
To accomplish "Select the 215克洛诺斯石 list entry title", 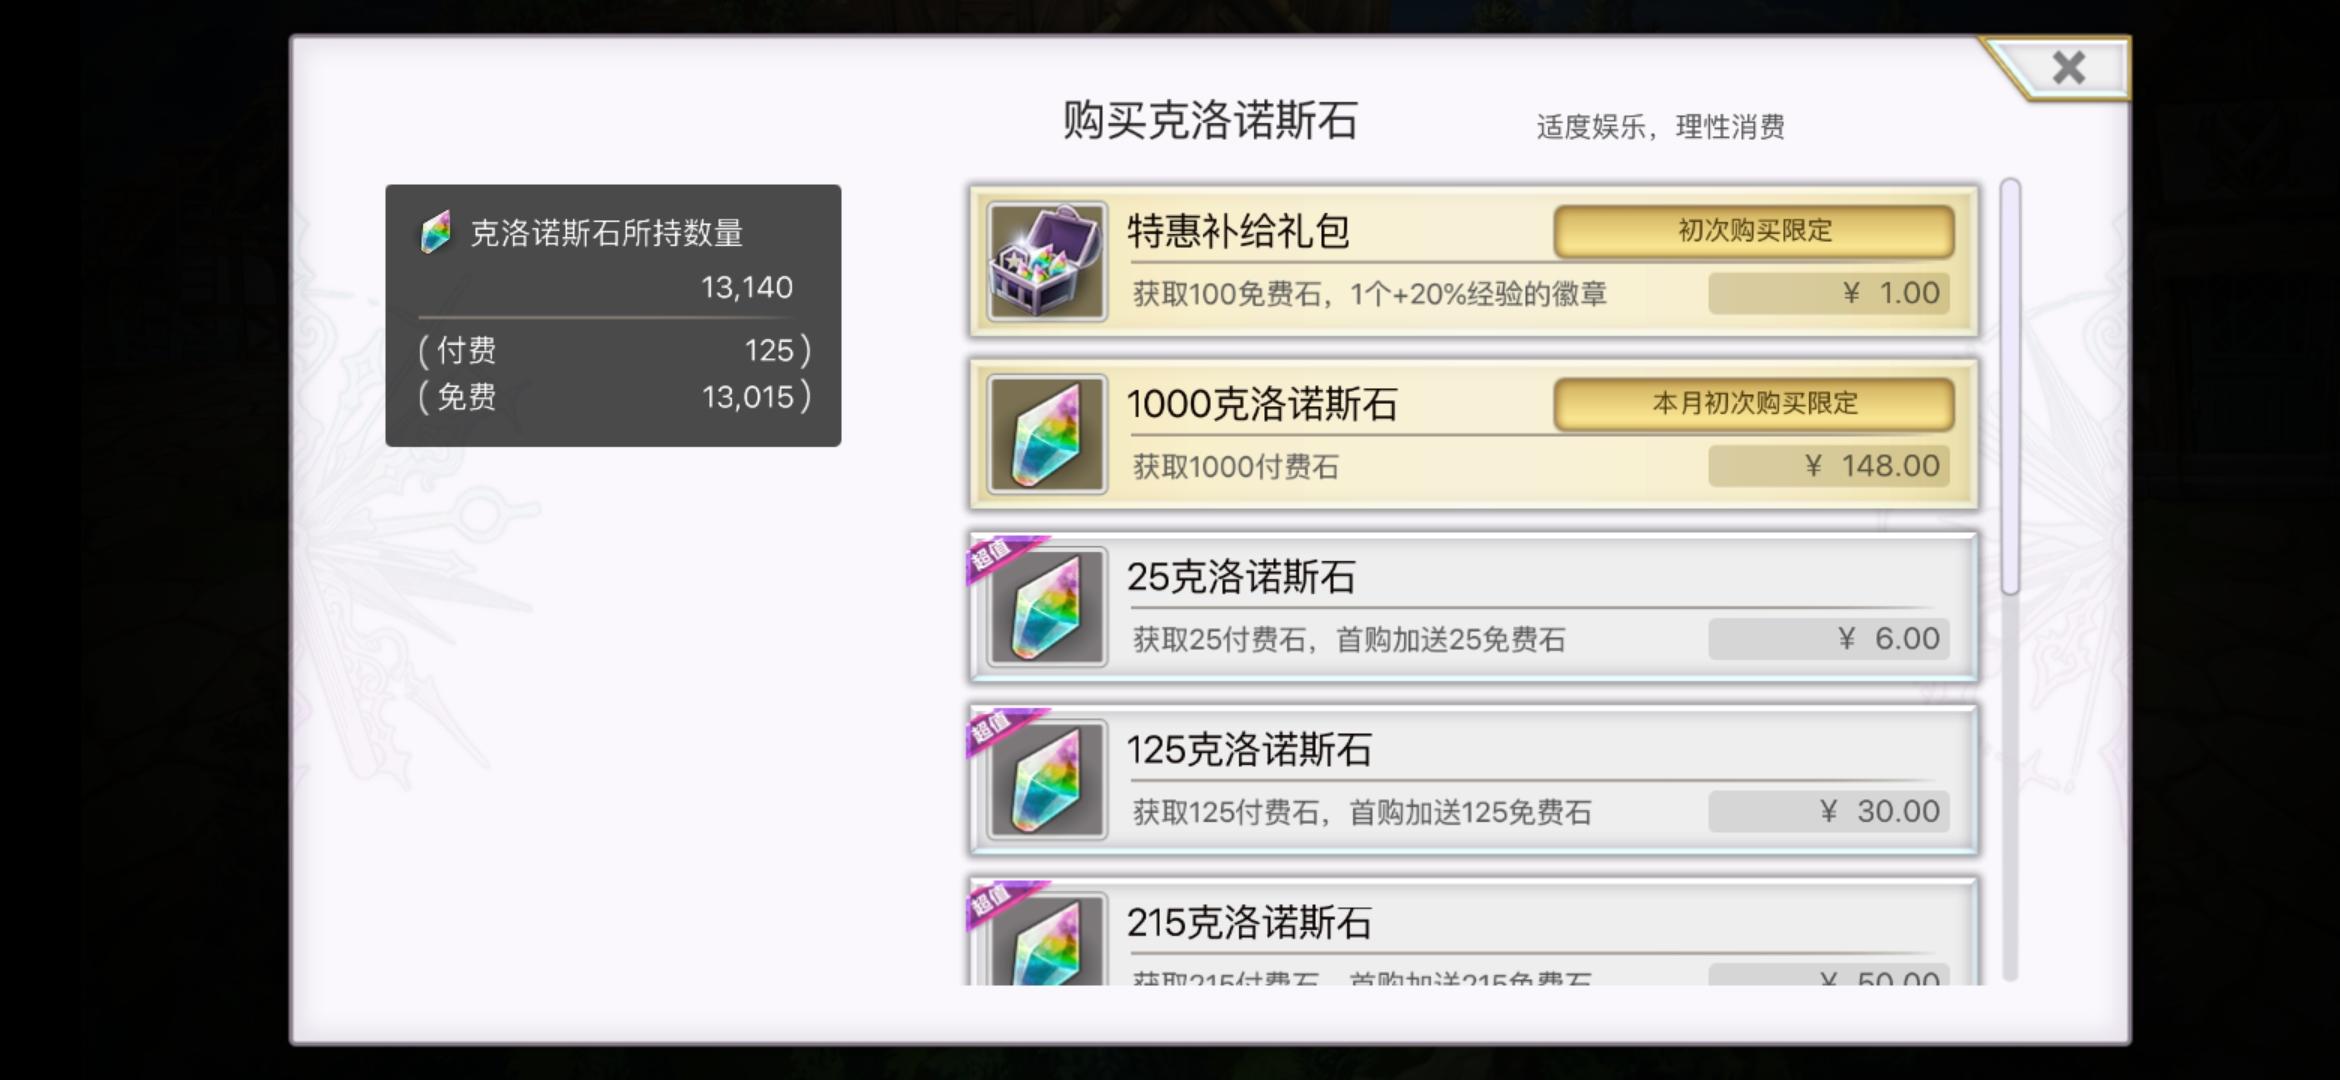I will point(1249,922).
